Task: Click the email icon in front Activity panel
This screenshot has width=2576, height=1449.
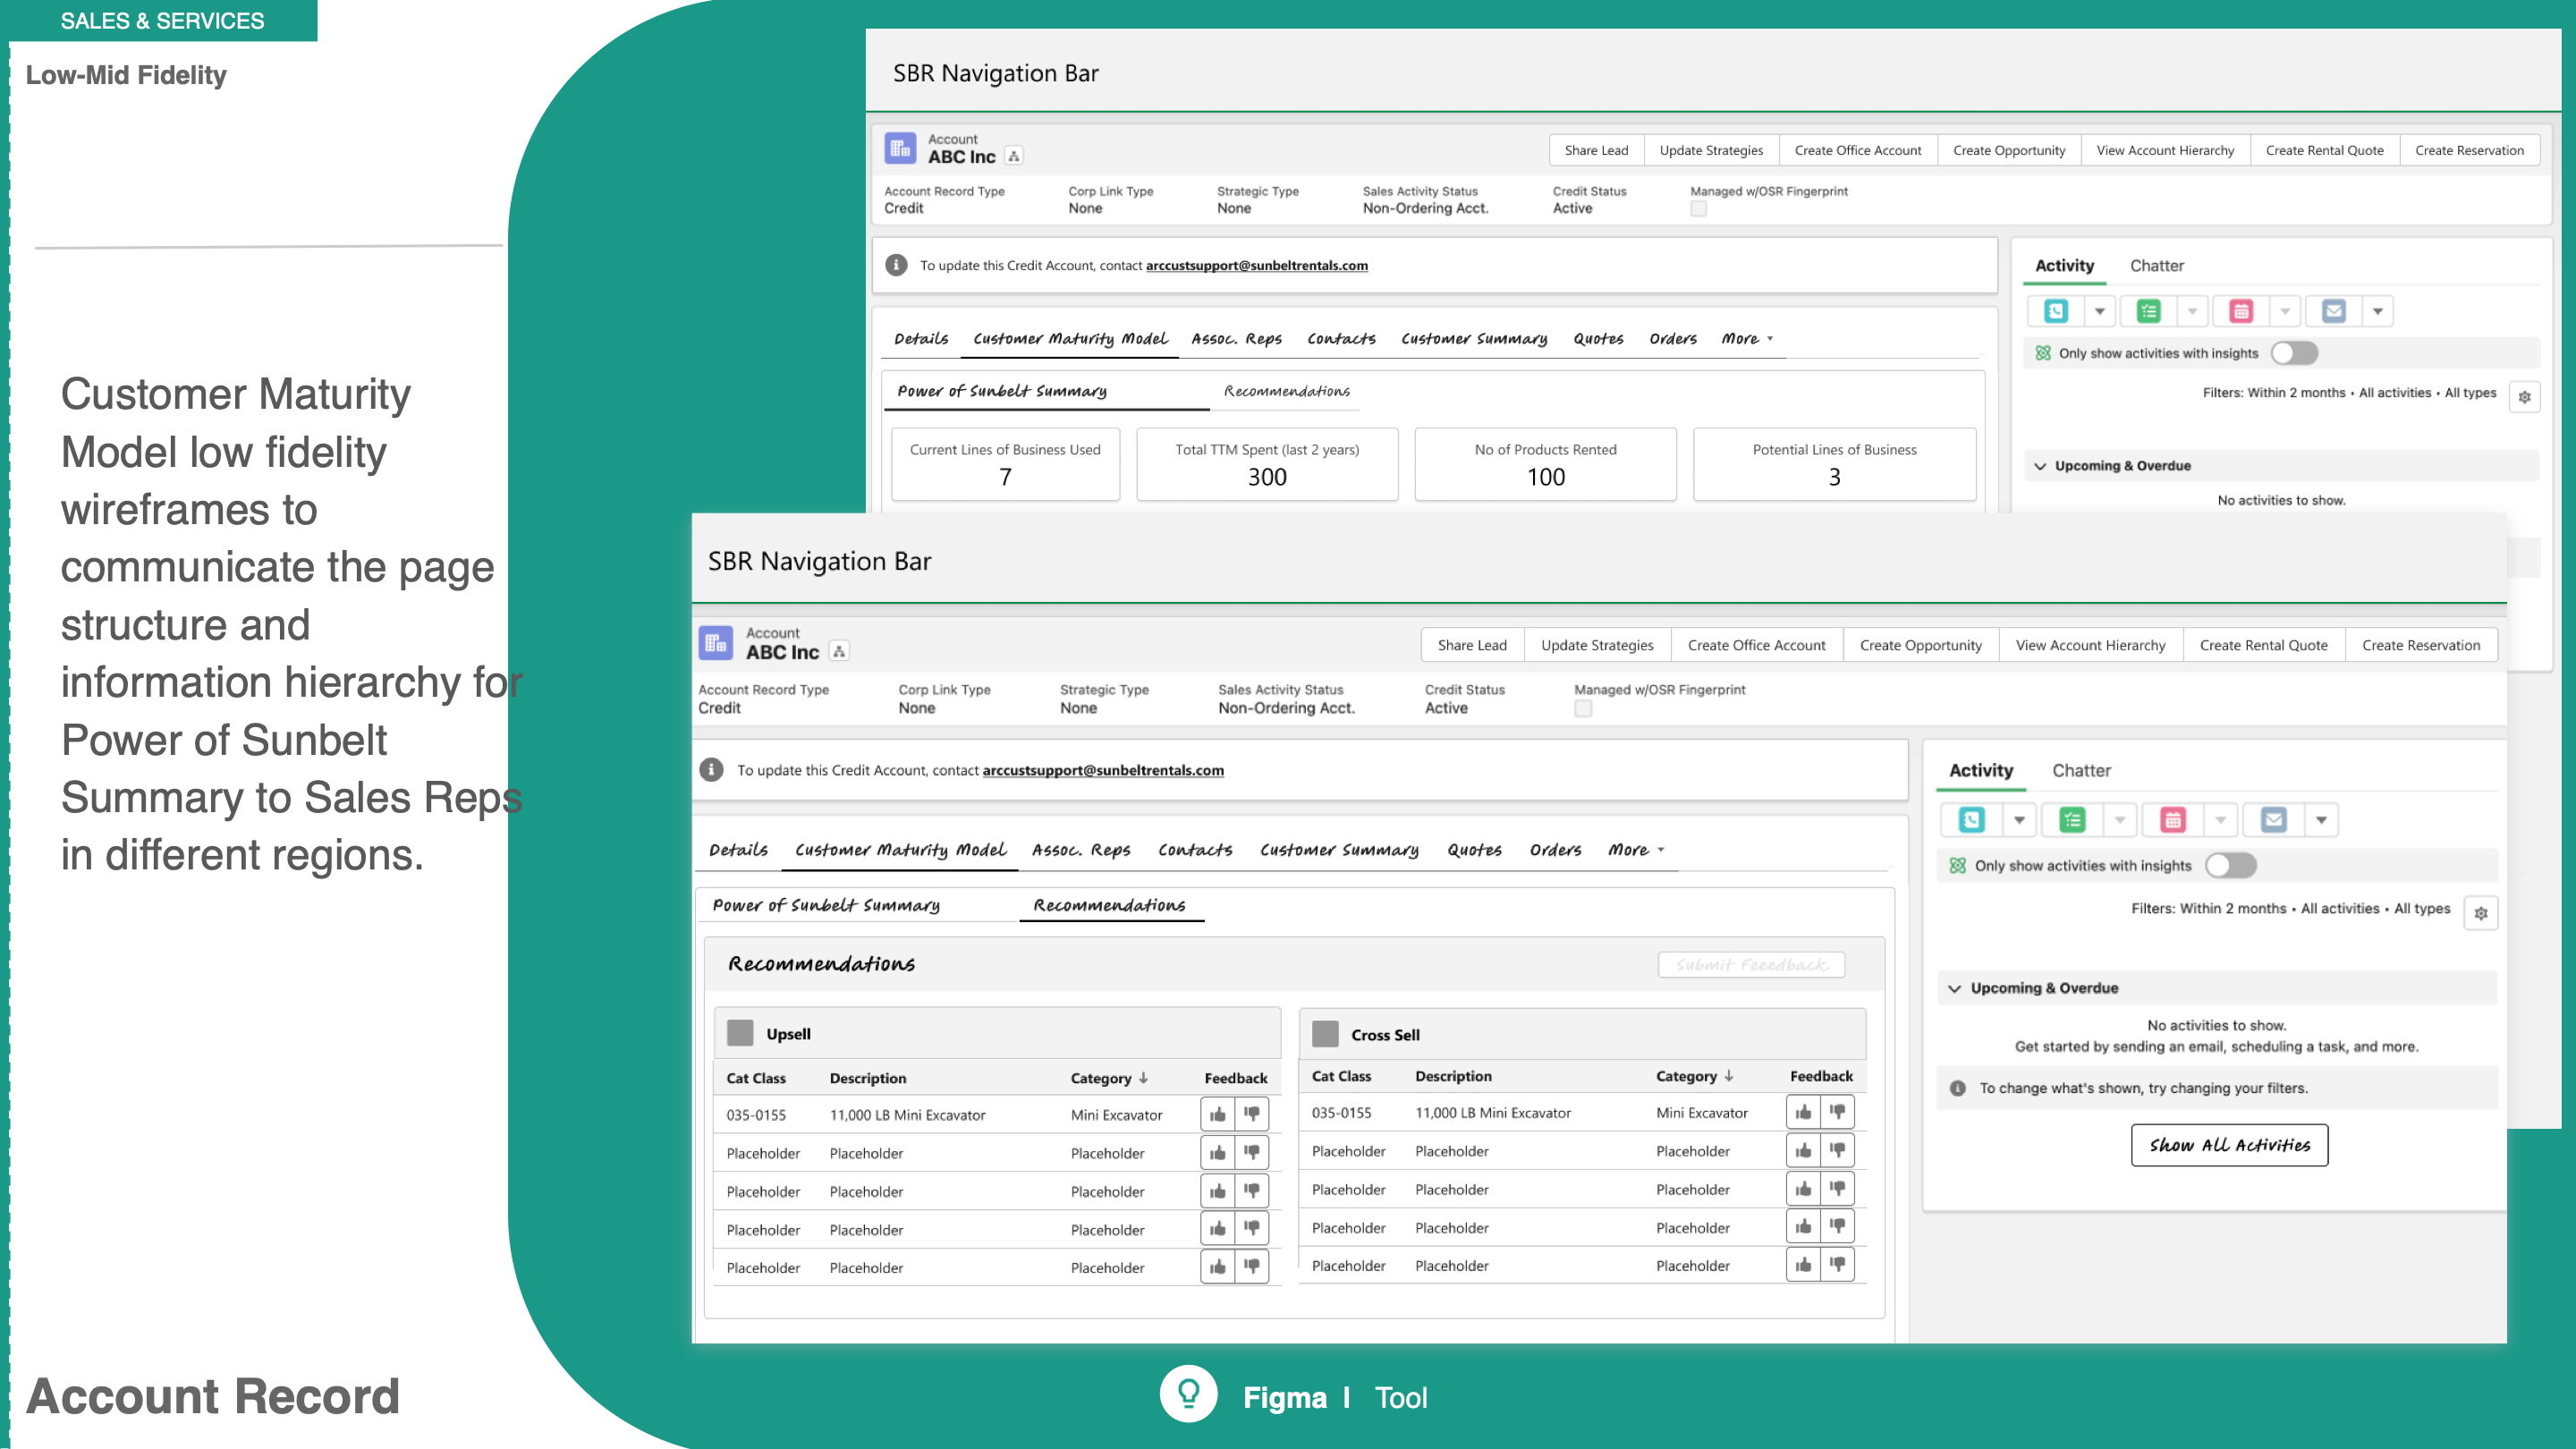Action: point(2274,820)
